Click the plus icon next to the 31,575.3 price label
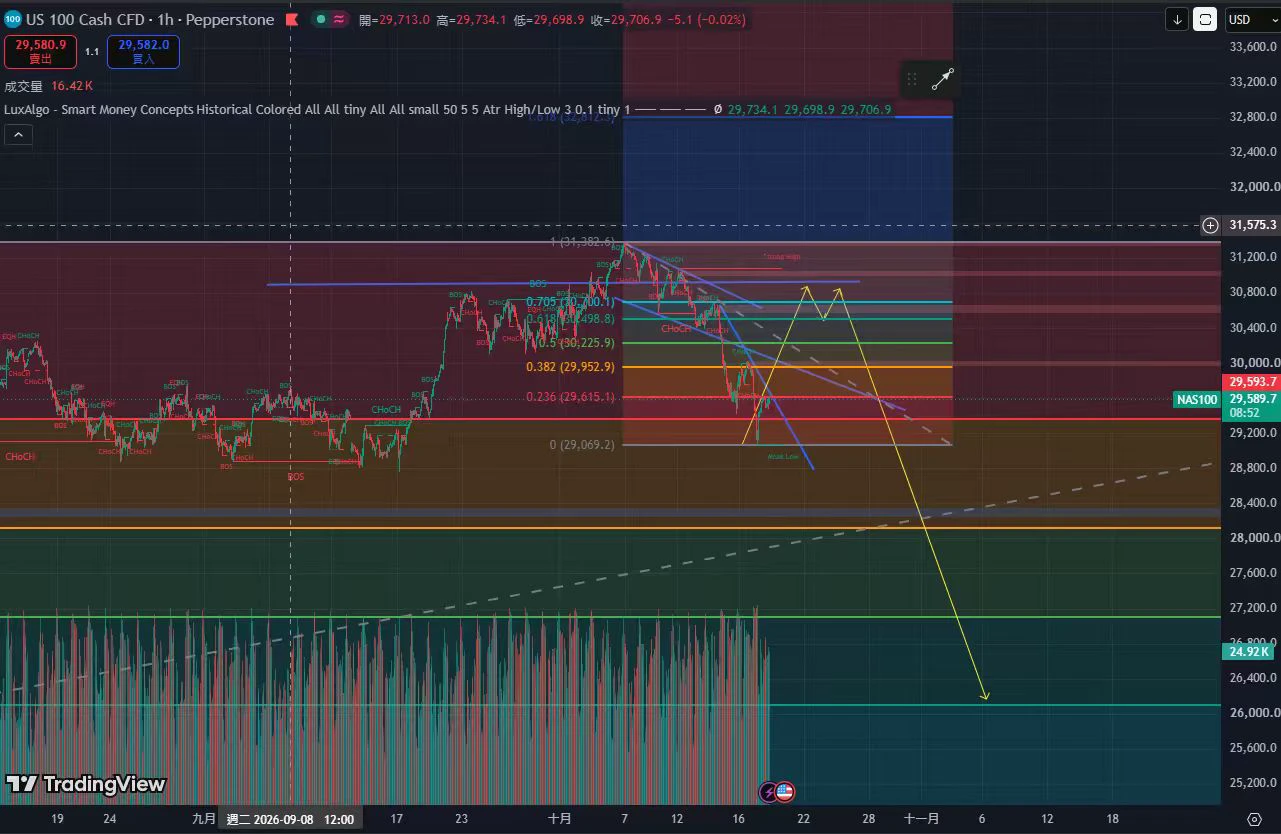The image size is (1281, 834). coord(1210,225)
